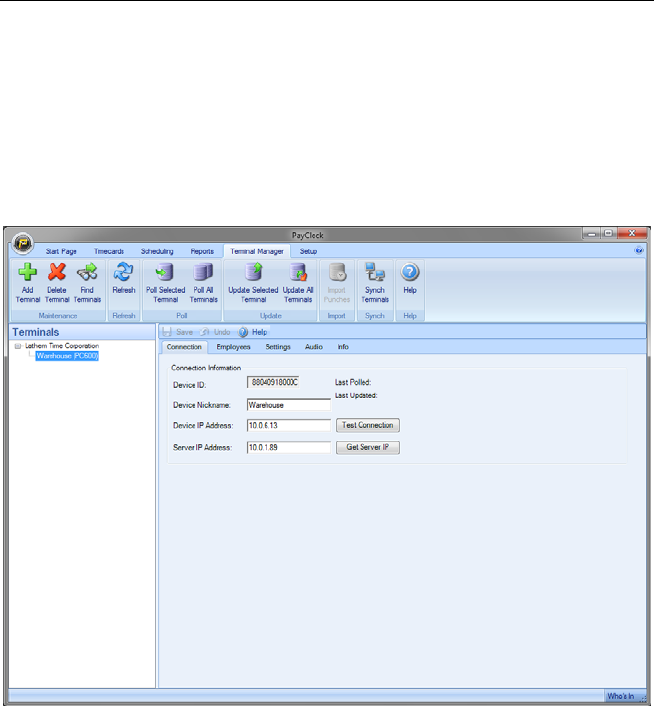The image size is (654, 706).
Task: Switch to the Employees tab
Action: click(x=233, y=347)
